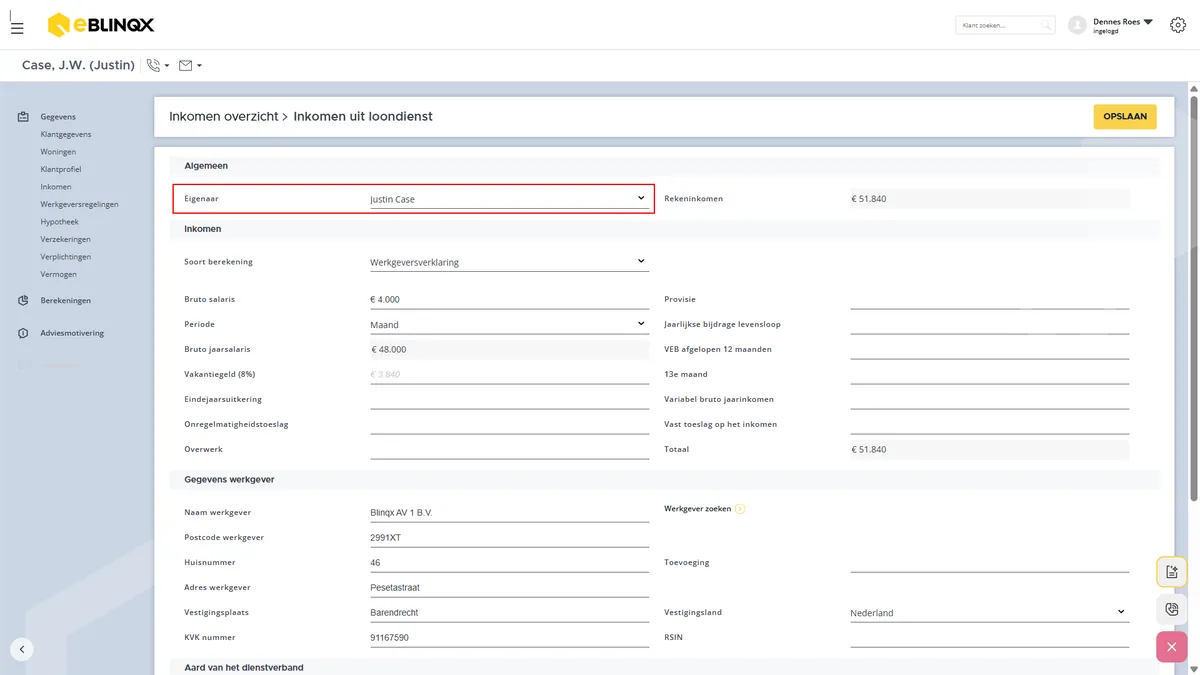
Task: Focus the Postcode werkgever field
Action: click(x=509, y=537)
